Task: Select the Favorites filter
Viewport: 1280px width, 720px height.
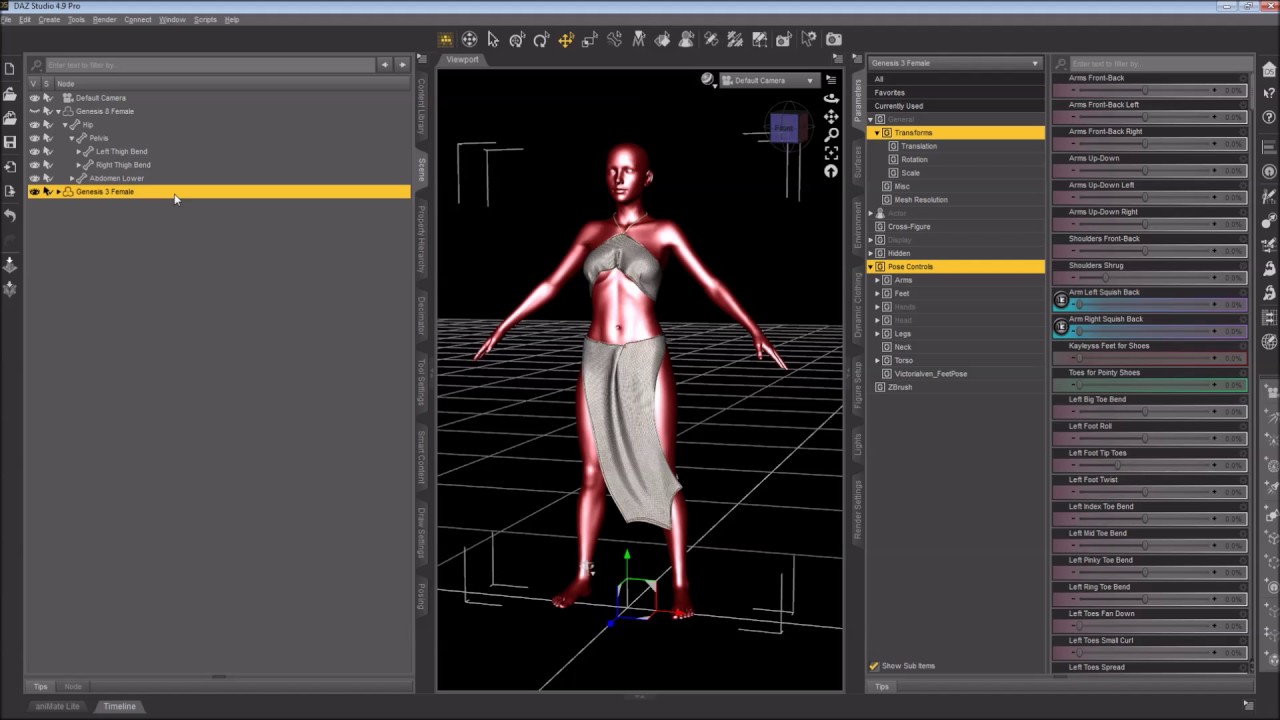Action: coord(889,92)
